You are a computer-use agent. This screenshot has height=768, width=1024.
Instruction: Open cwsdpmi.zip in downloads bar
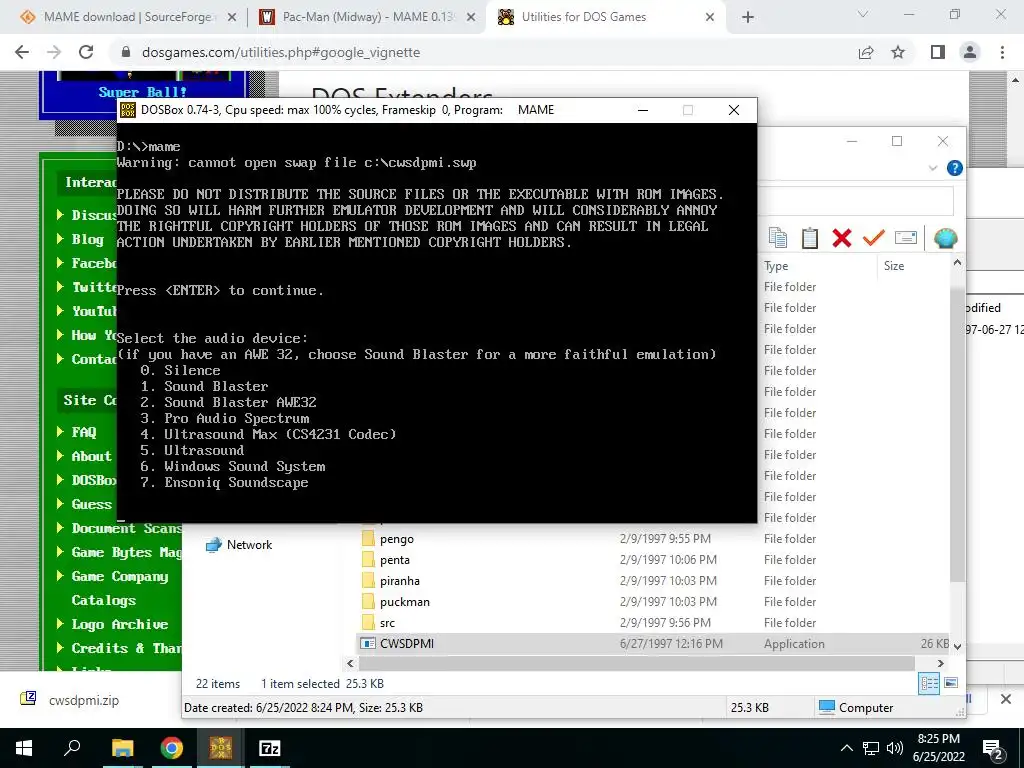pos(84,700)
